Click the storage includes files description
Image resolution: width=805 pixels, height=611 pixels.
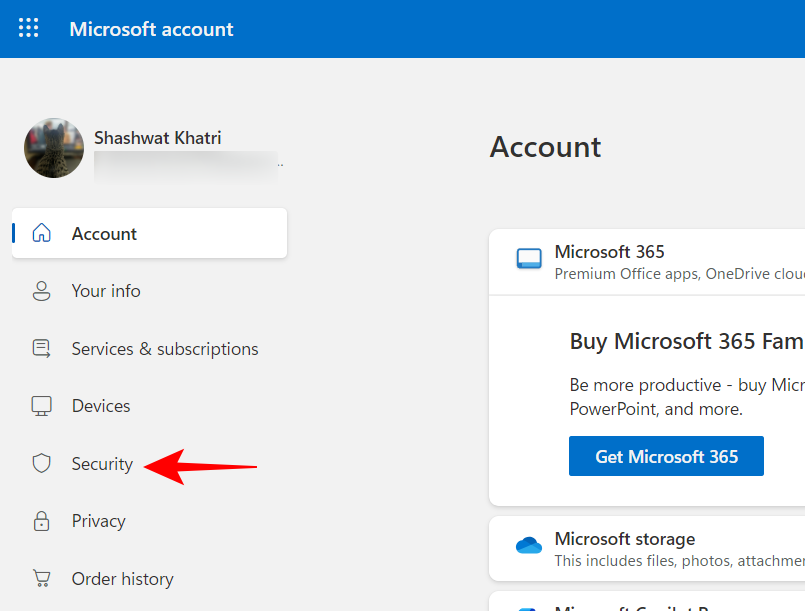[x=680, y=561]
